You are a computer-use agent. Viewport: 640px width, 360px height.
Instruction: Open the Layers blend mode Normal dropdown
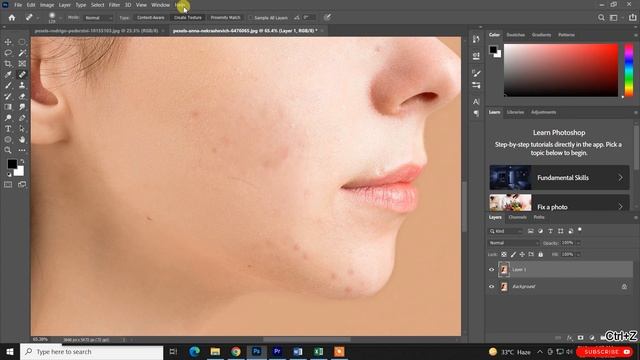point(514,243)
